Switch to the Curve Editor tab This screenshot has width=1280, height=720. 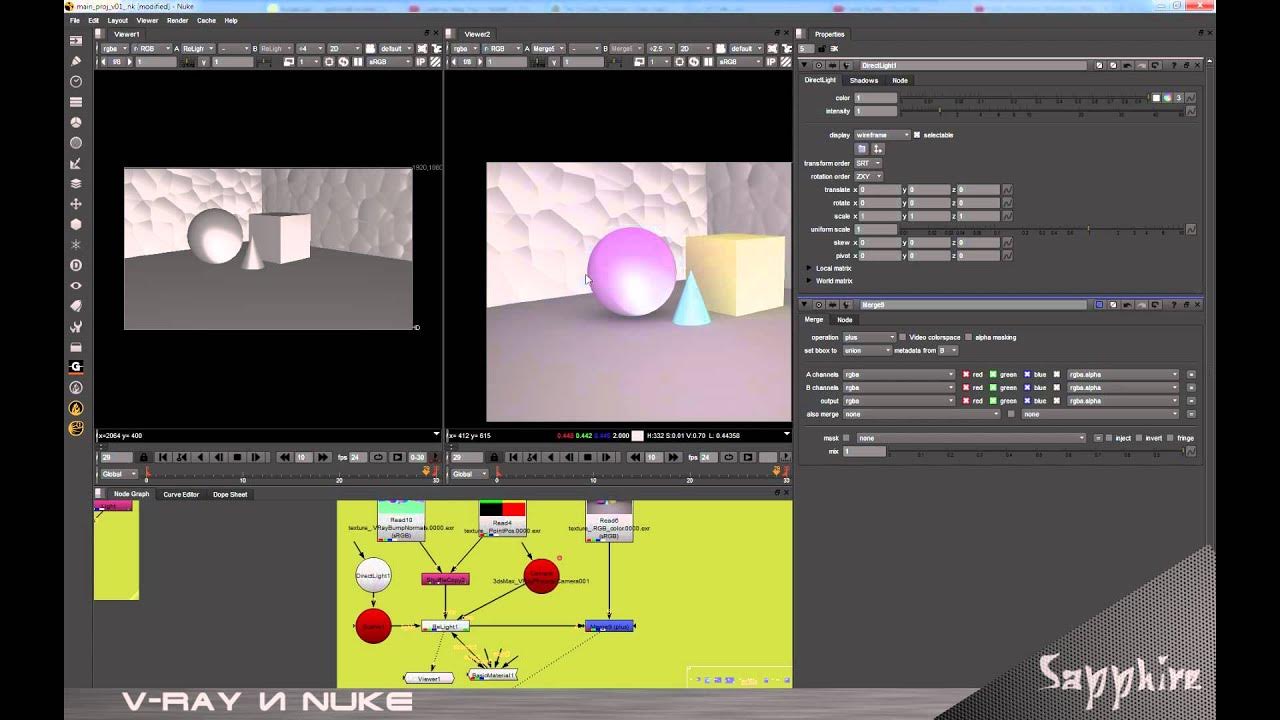181,494
